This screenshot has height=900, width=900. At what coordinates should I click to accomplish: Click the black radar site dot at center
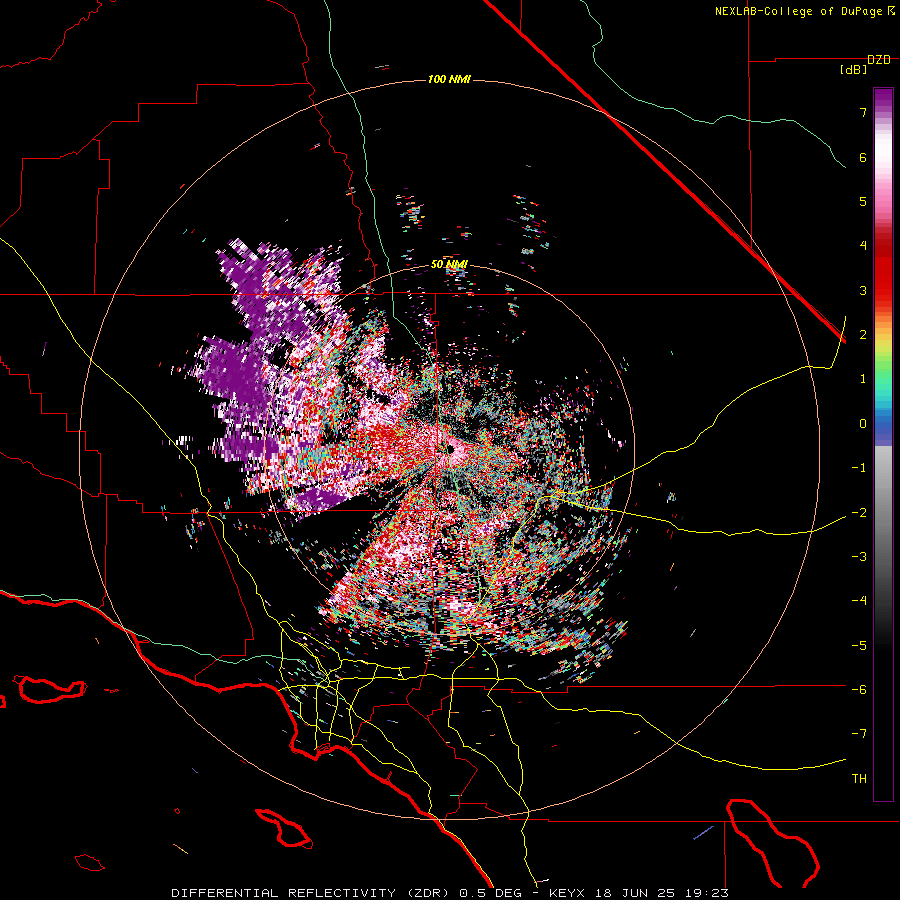click(x=450, y=449)
